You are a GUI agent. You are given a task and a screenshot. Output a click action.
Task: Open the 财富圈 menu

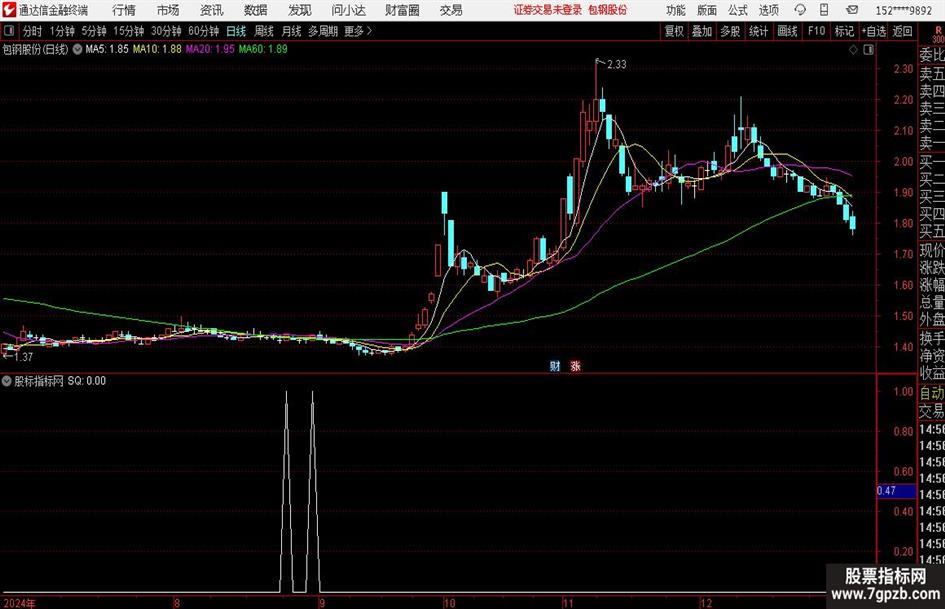(x=402, y=10)
